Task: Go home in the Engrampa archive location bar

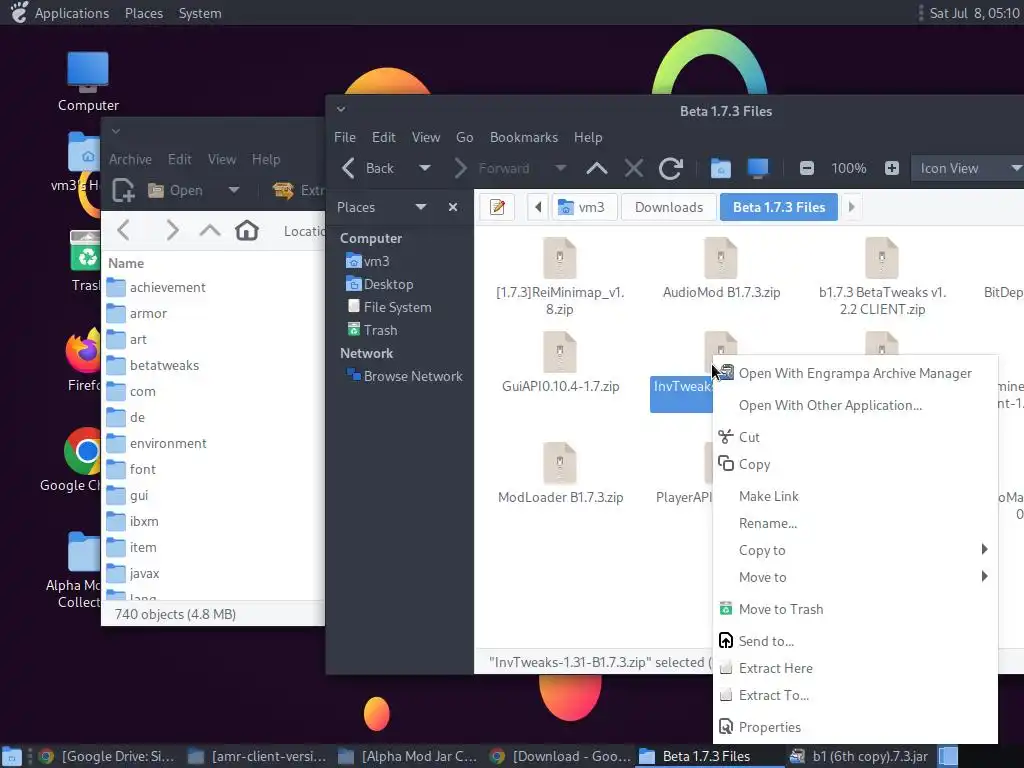Action: [x=247, y=231]
